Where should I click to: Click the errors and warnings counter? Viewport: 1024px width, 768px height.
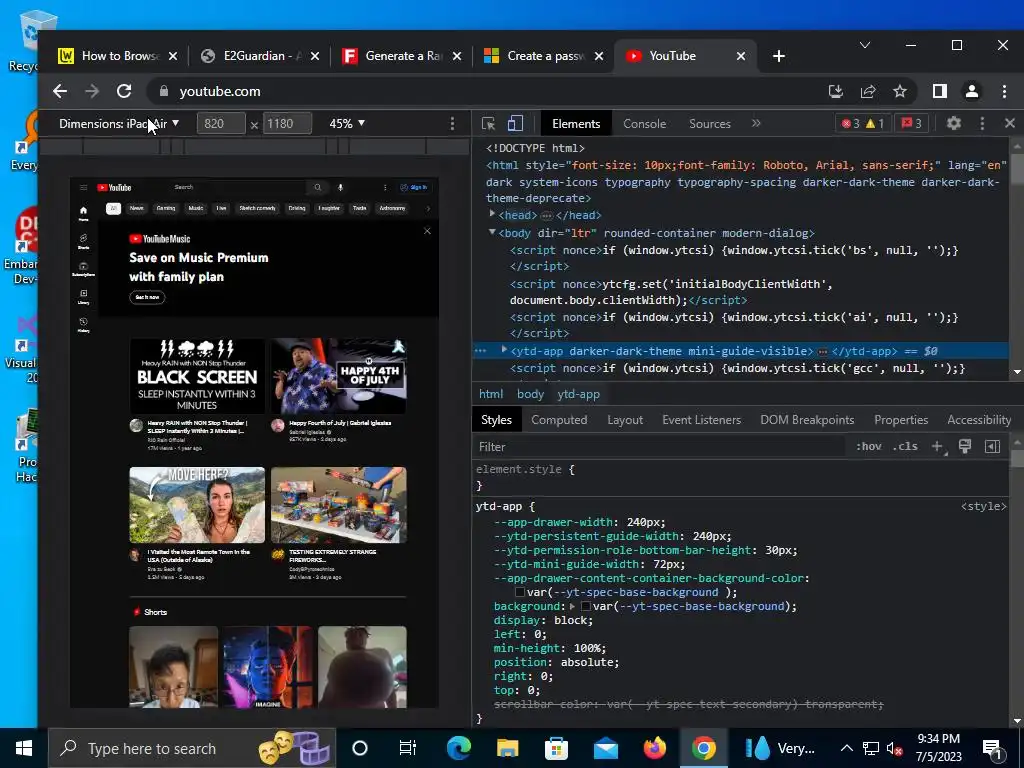tap(863, 123)
